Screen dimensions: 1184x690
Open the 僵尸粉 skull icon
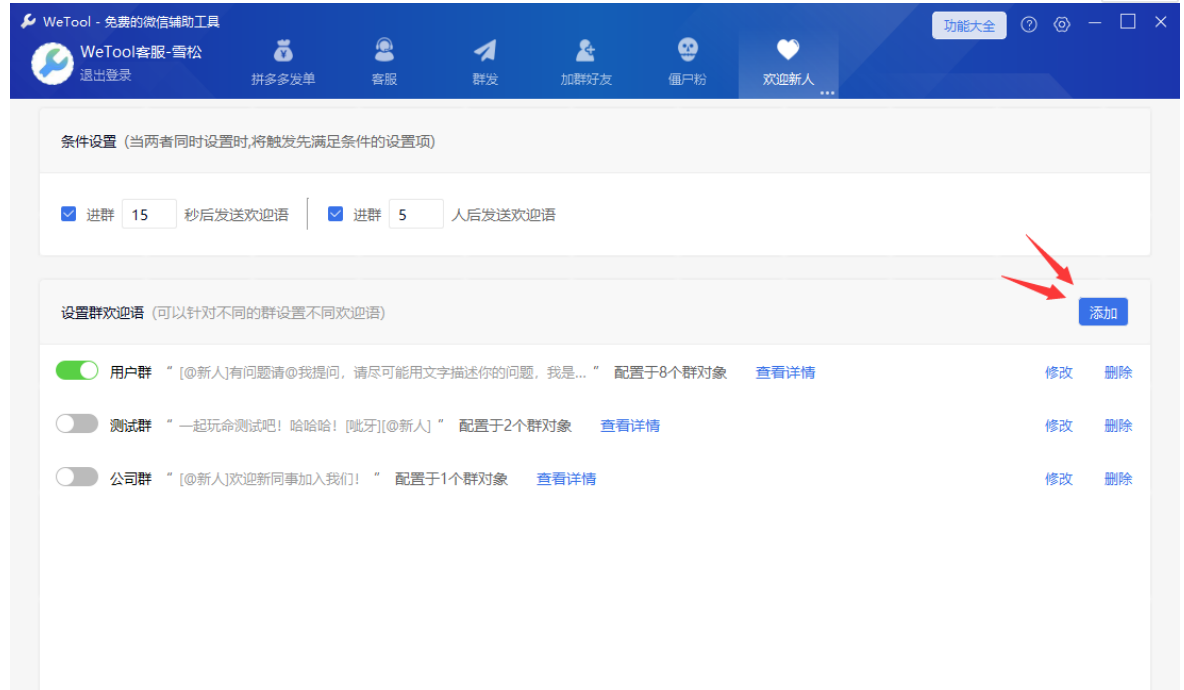(x=687, y=50)
